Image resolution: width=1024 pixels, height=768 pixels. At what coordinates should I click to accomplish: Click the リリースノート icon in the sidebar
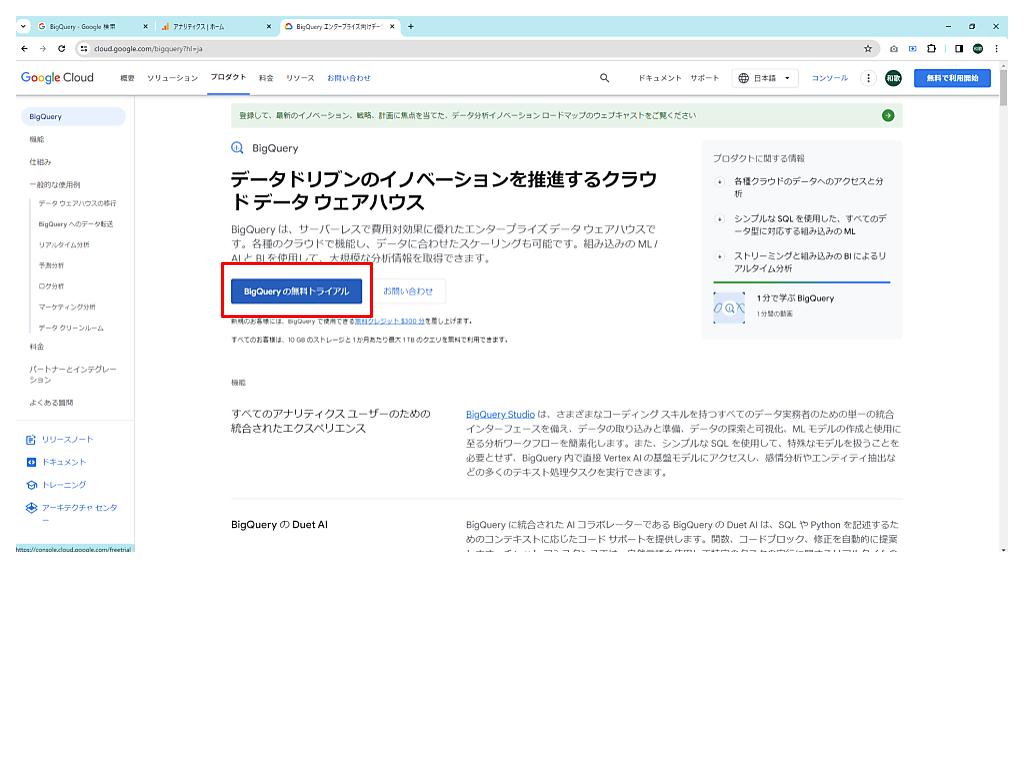pyautogui.click(x=31, y=440)
